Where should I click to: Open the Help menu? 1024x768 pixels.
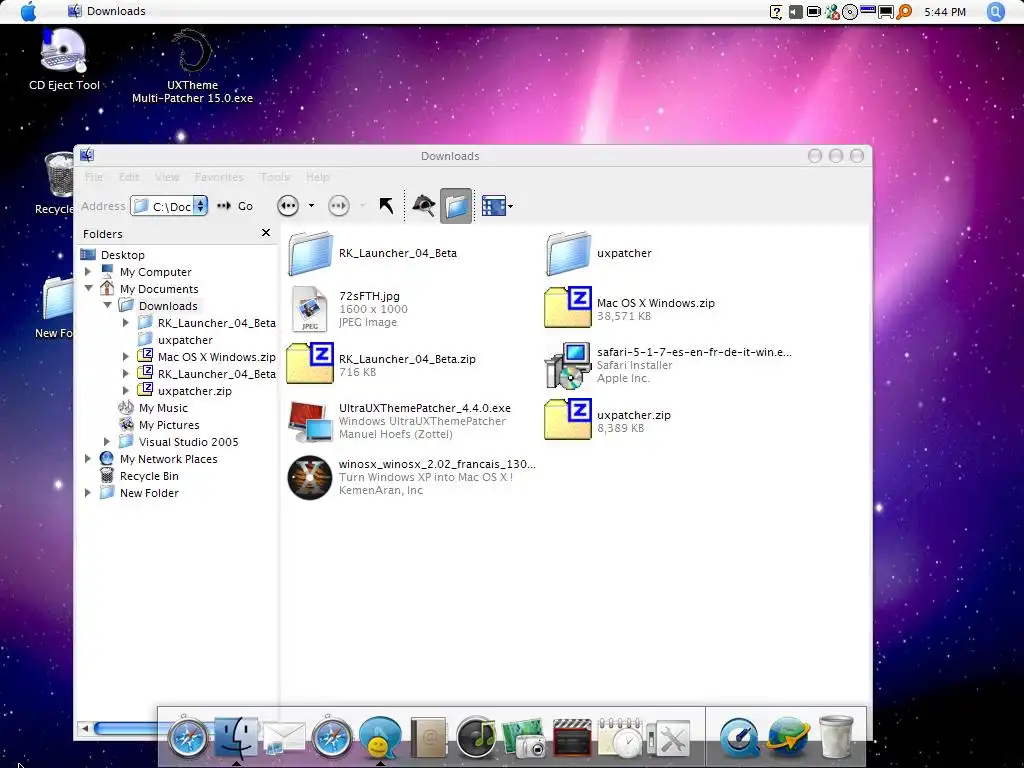[317, 177]
